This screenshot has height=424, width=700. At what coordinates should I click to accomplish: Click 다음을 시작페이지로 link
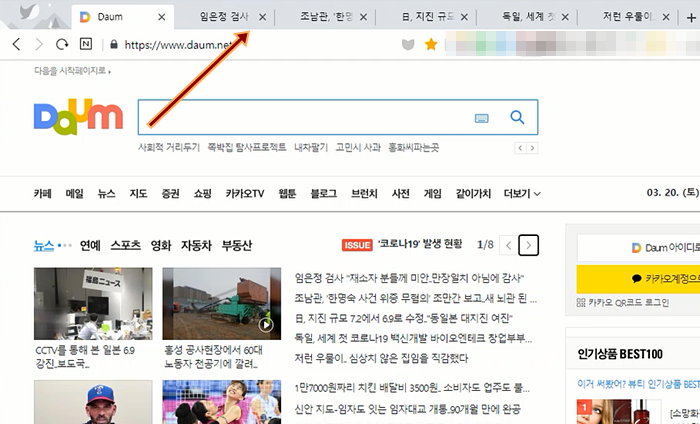[72, 71]
